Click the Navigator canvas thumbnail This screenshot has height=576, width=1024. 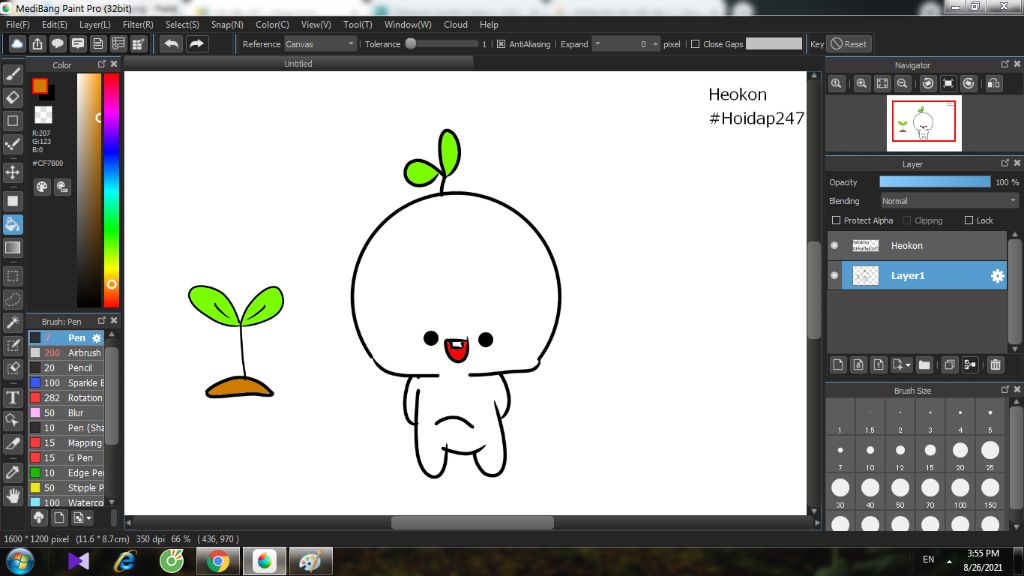coord(924,123)
